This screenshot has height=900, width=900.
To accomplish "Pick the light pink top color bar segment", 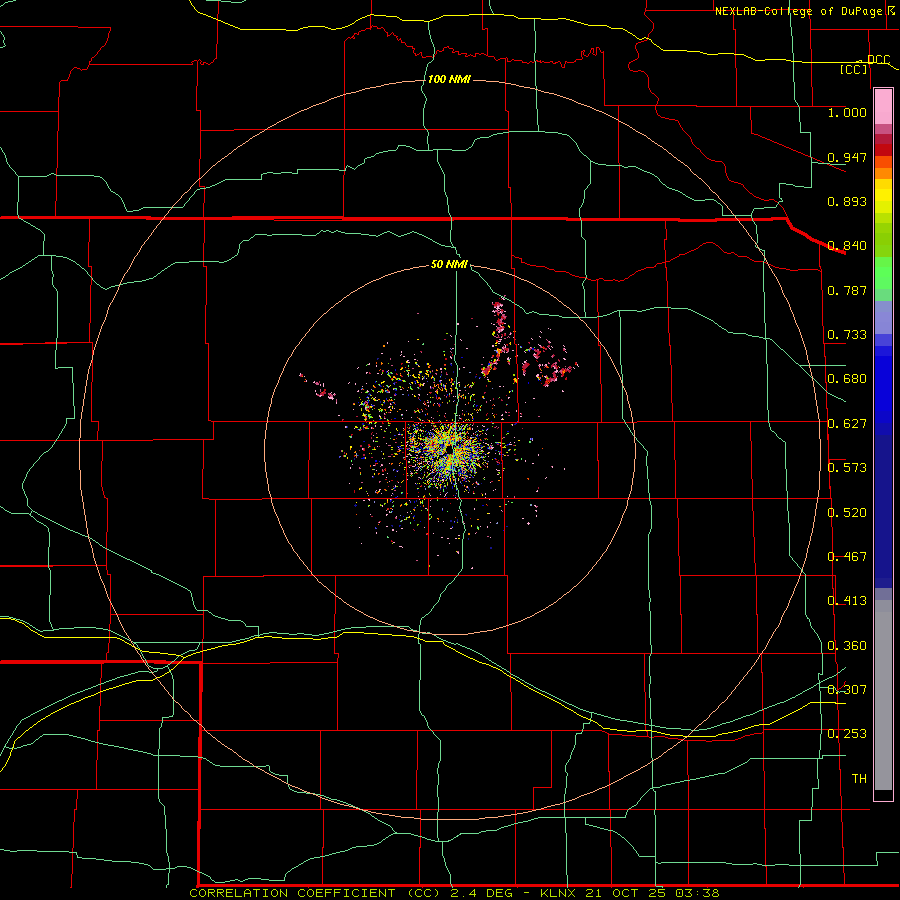I will (883, 107).
